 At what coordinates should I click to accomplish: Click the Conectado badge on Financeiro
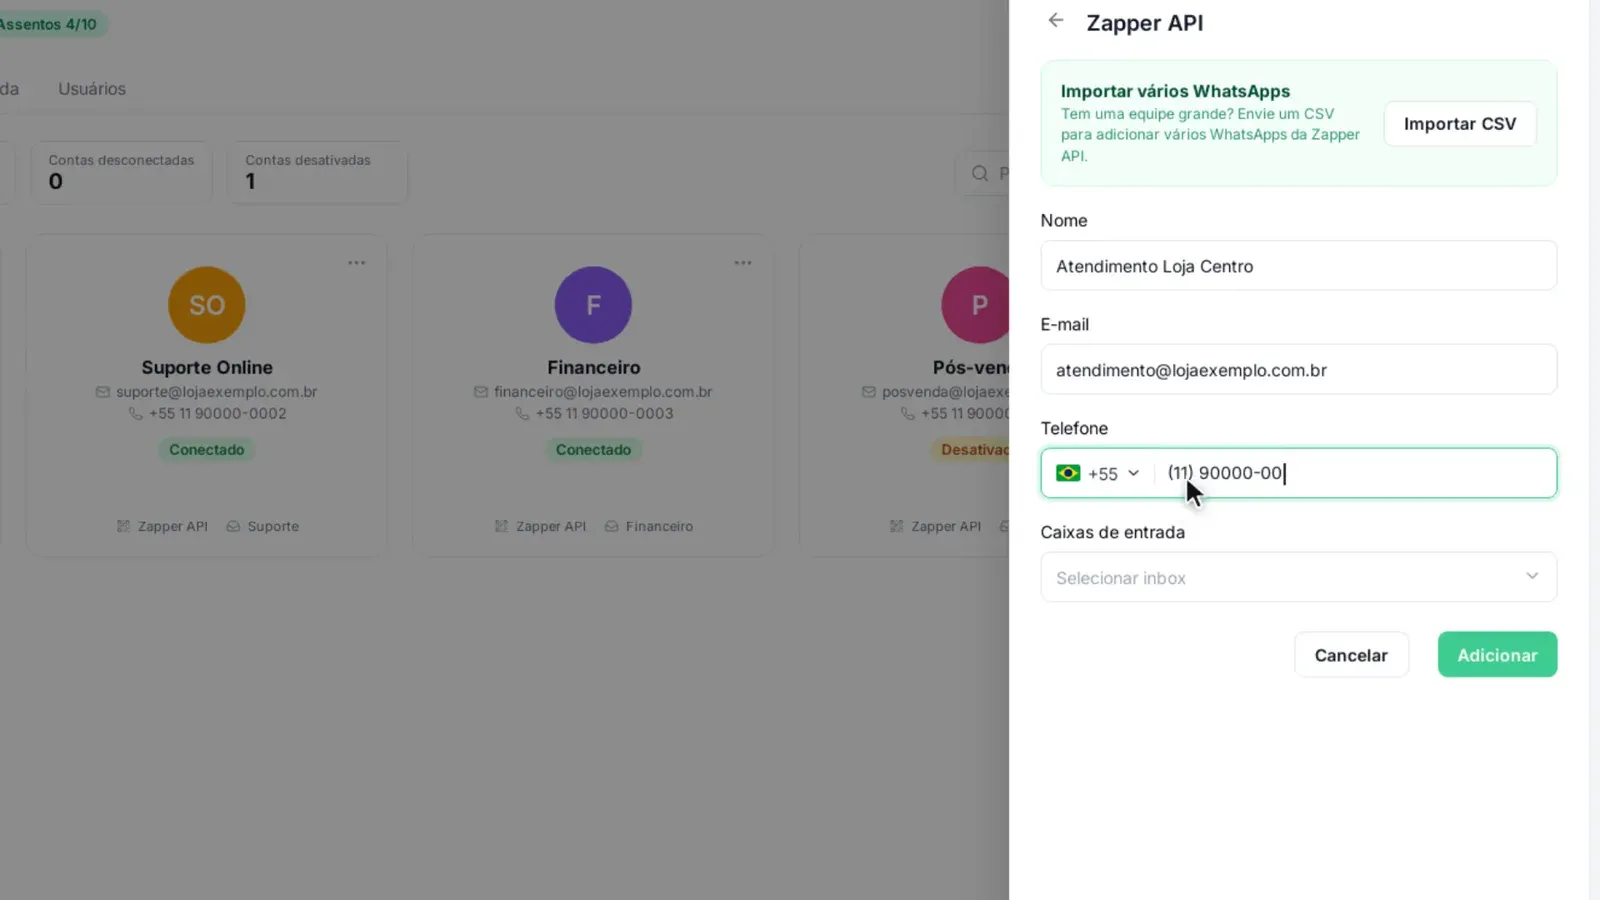(593, 450)
